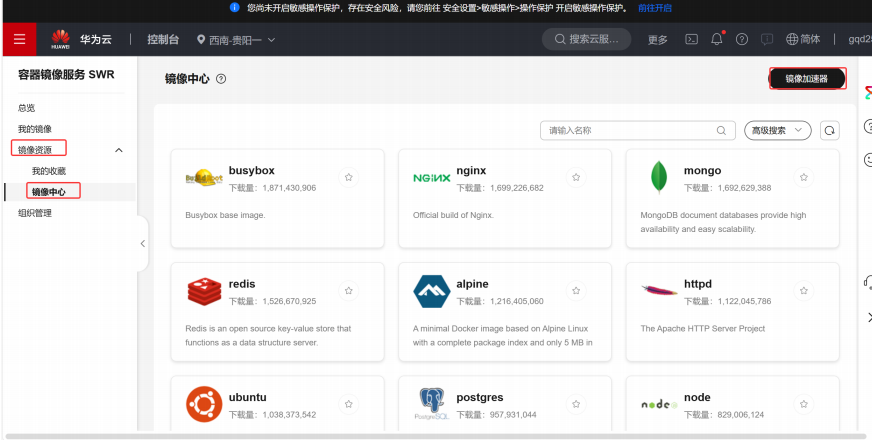The width and height of the screenshot is (872, 440).
Task: Click 'The Apache HTTP Server Project' text
Action: click(703, 329)
